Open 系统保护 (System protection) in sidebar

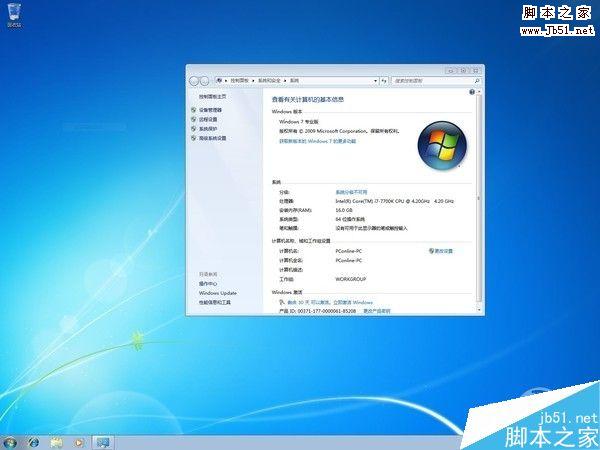(x=208, y=129)
